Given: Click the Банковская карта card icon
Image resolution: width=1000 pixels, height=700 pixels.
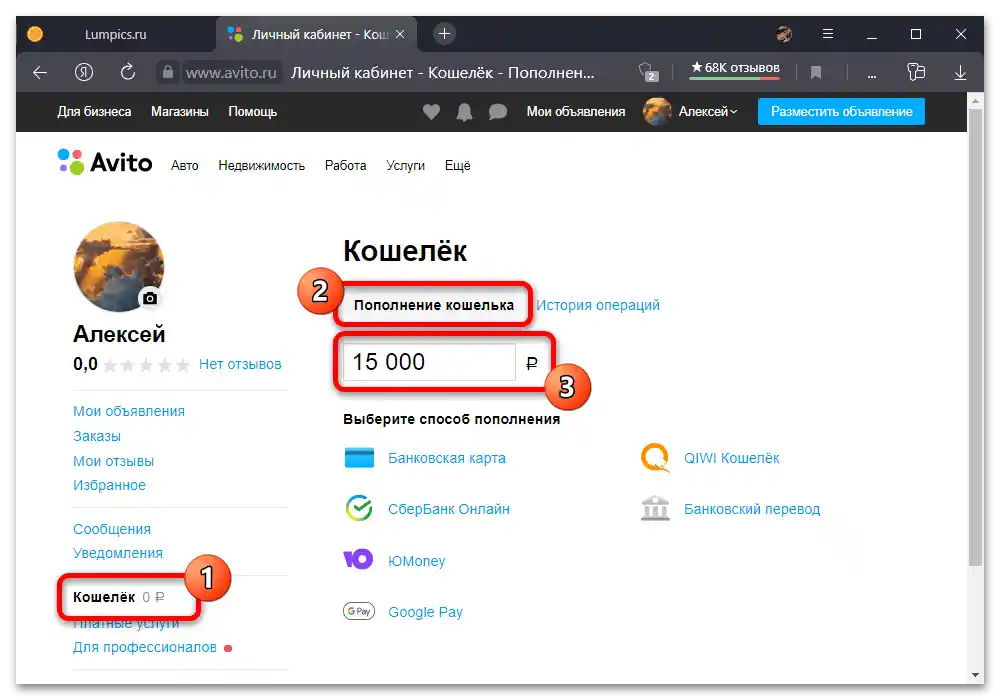Looking at the screenshot, I should pyautogui.click(x=359, y=458).
